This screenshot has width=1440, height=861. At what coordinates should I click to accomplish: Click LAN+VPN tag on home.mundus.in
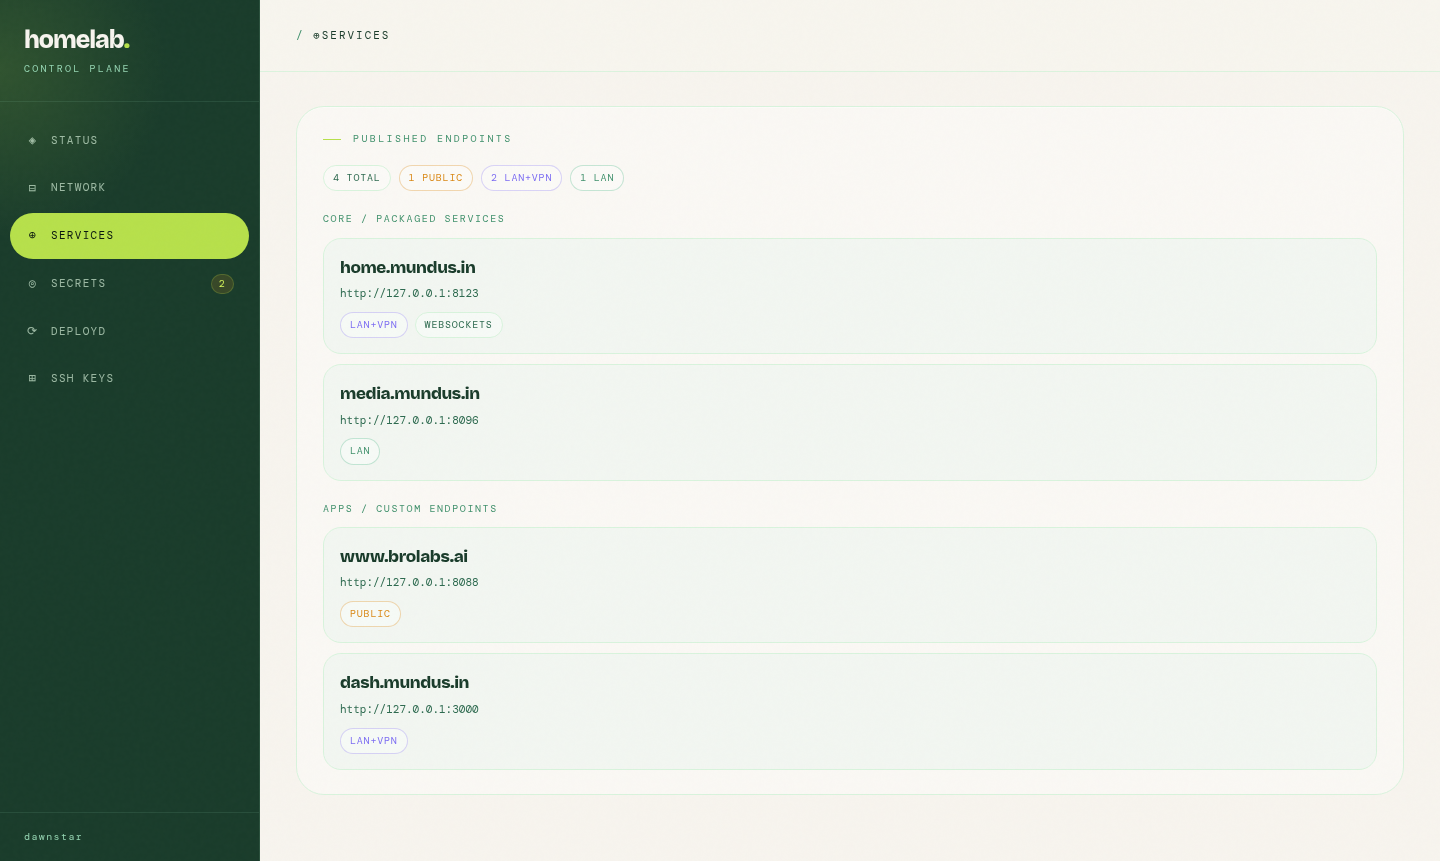coord(374,325)
